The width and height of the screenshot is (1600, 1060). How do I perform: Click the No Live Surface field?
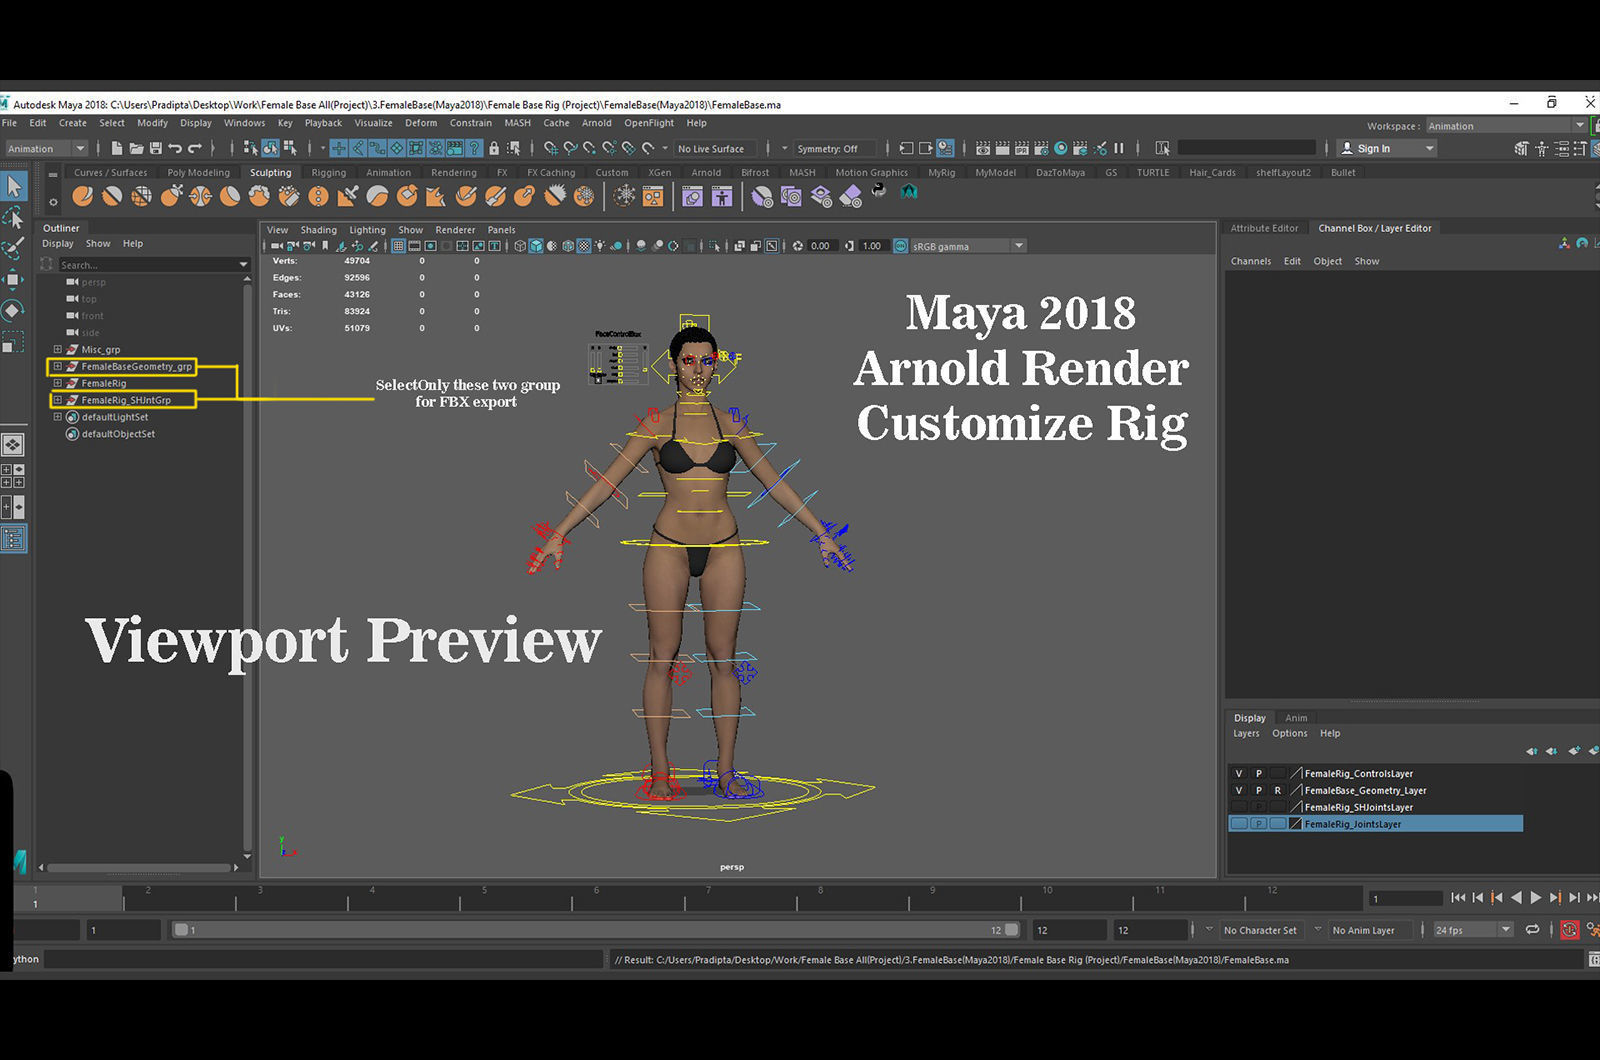point(715,148)
